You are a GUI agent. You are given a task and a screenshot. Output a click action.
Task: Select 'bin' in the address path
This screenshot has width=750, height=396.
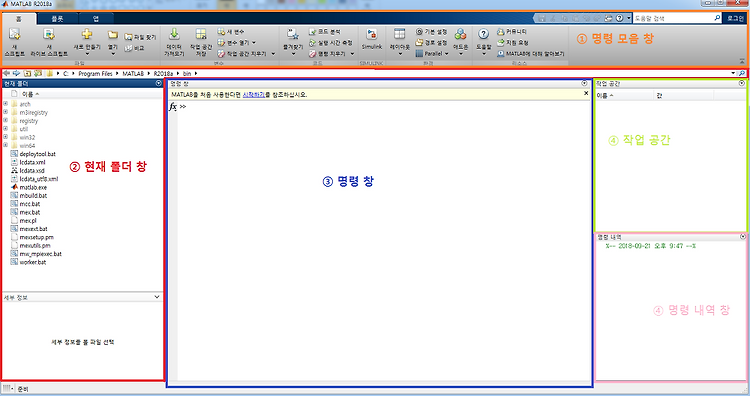click(187, 74)
